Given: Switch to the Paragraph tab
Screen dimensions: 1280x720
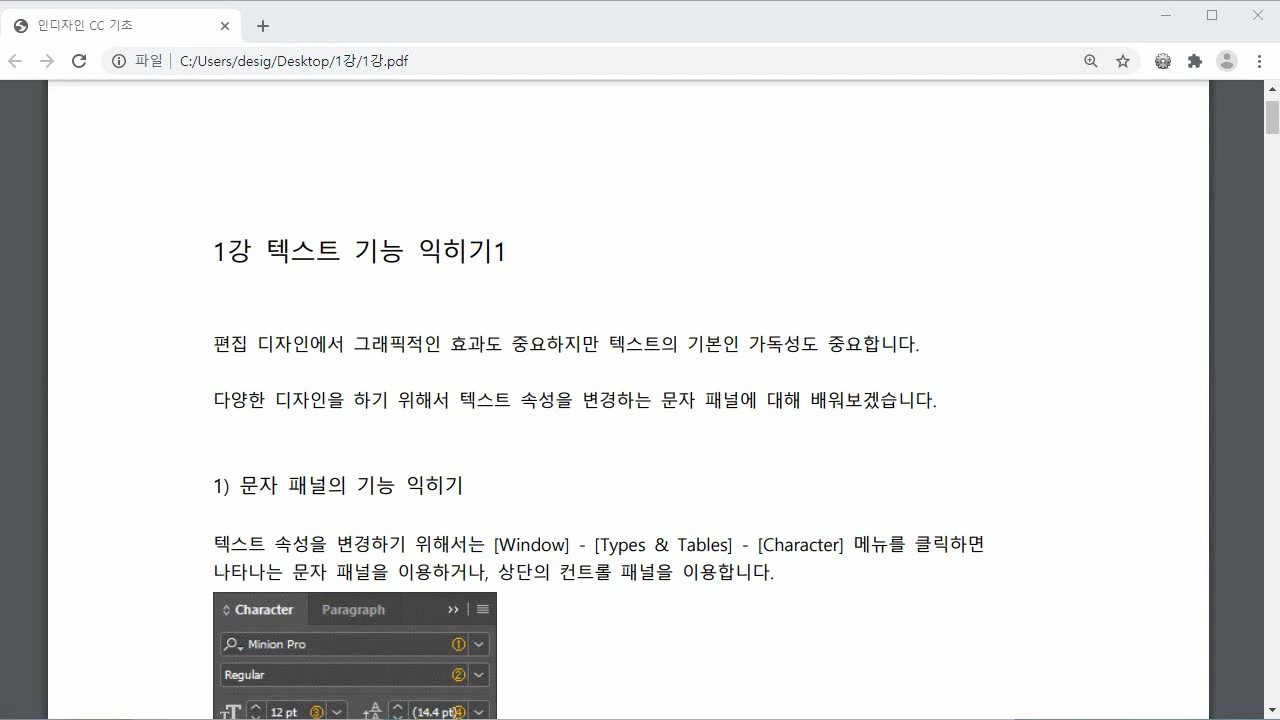Looking at the screenshot, I should point(354,609).
